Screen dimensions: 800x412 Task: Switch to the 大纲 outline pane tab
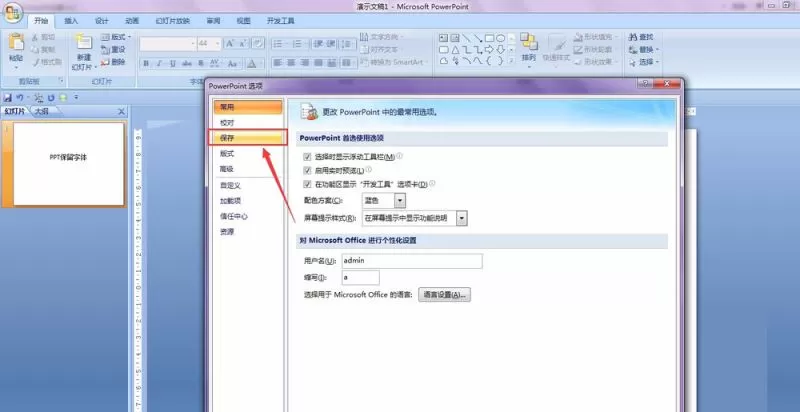coord(42,111)
